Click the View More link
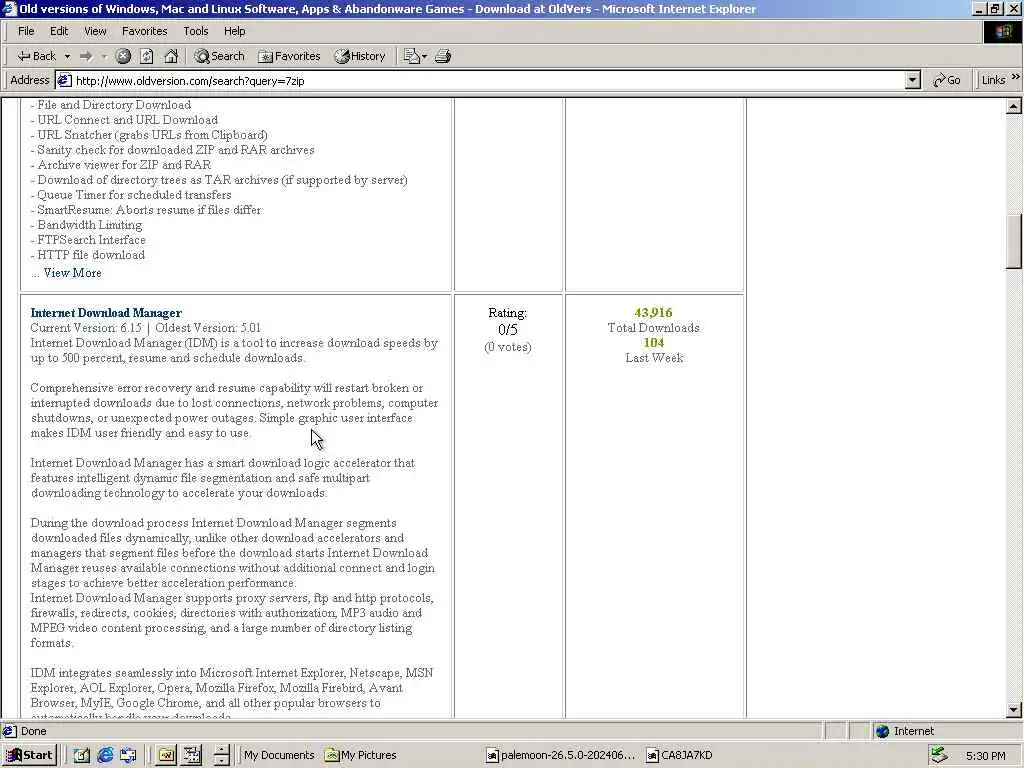 (x=72, y=273)
